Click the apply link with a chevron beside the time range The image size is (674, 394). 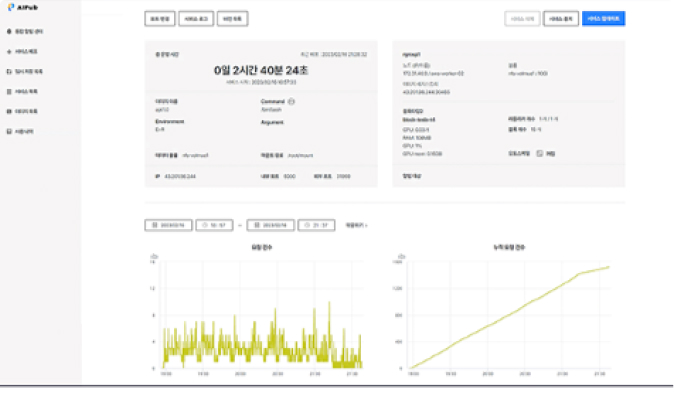(x=356, y=225)
